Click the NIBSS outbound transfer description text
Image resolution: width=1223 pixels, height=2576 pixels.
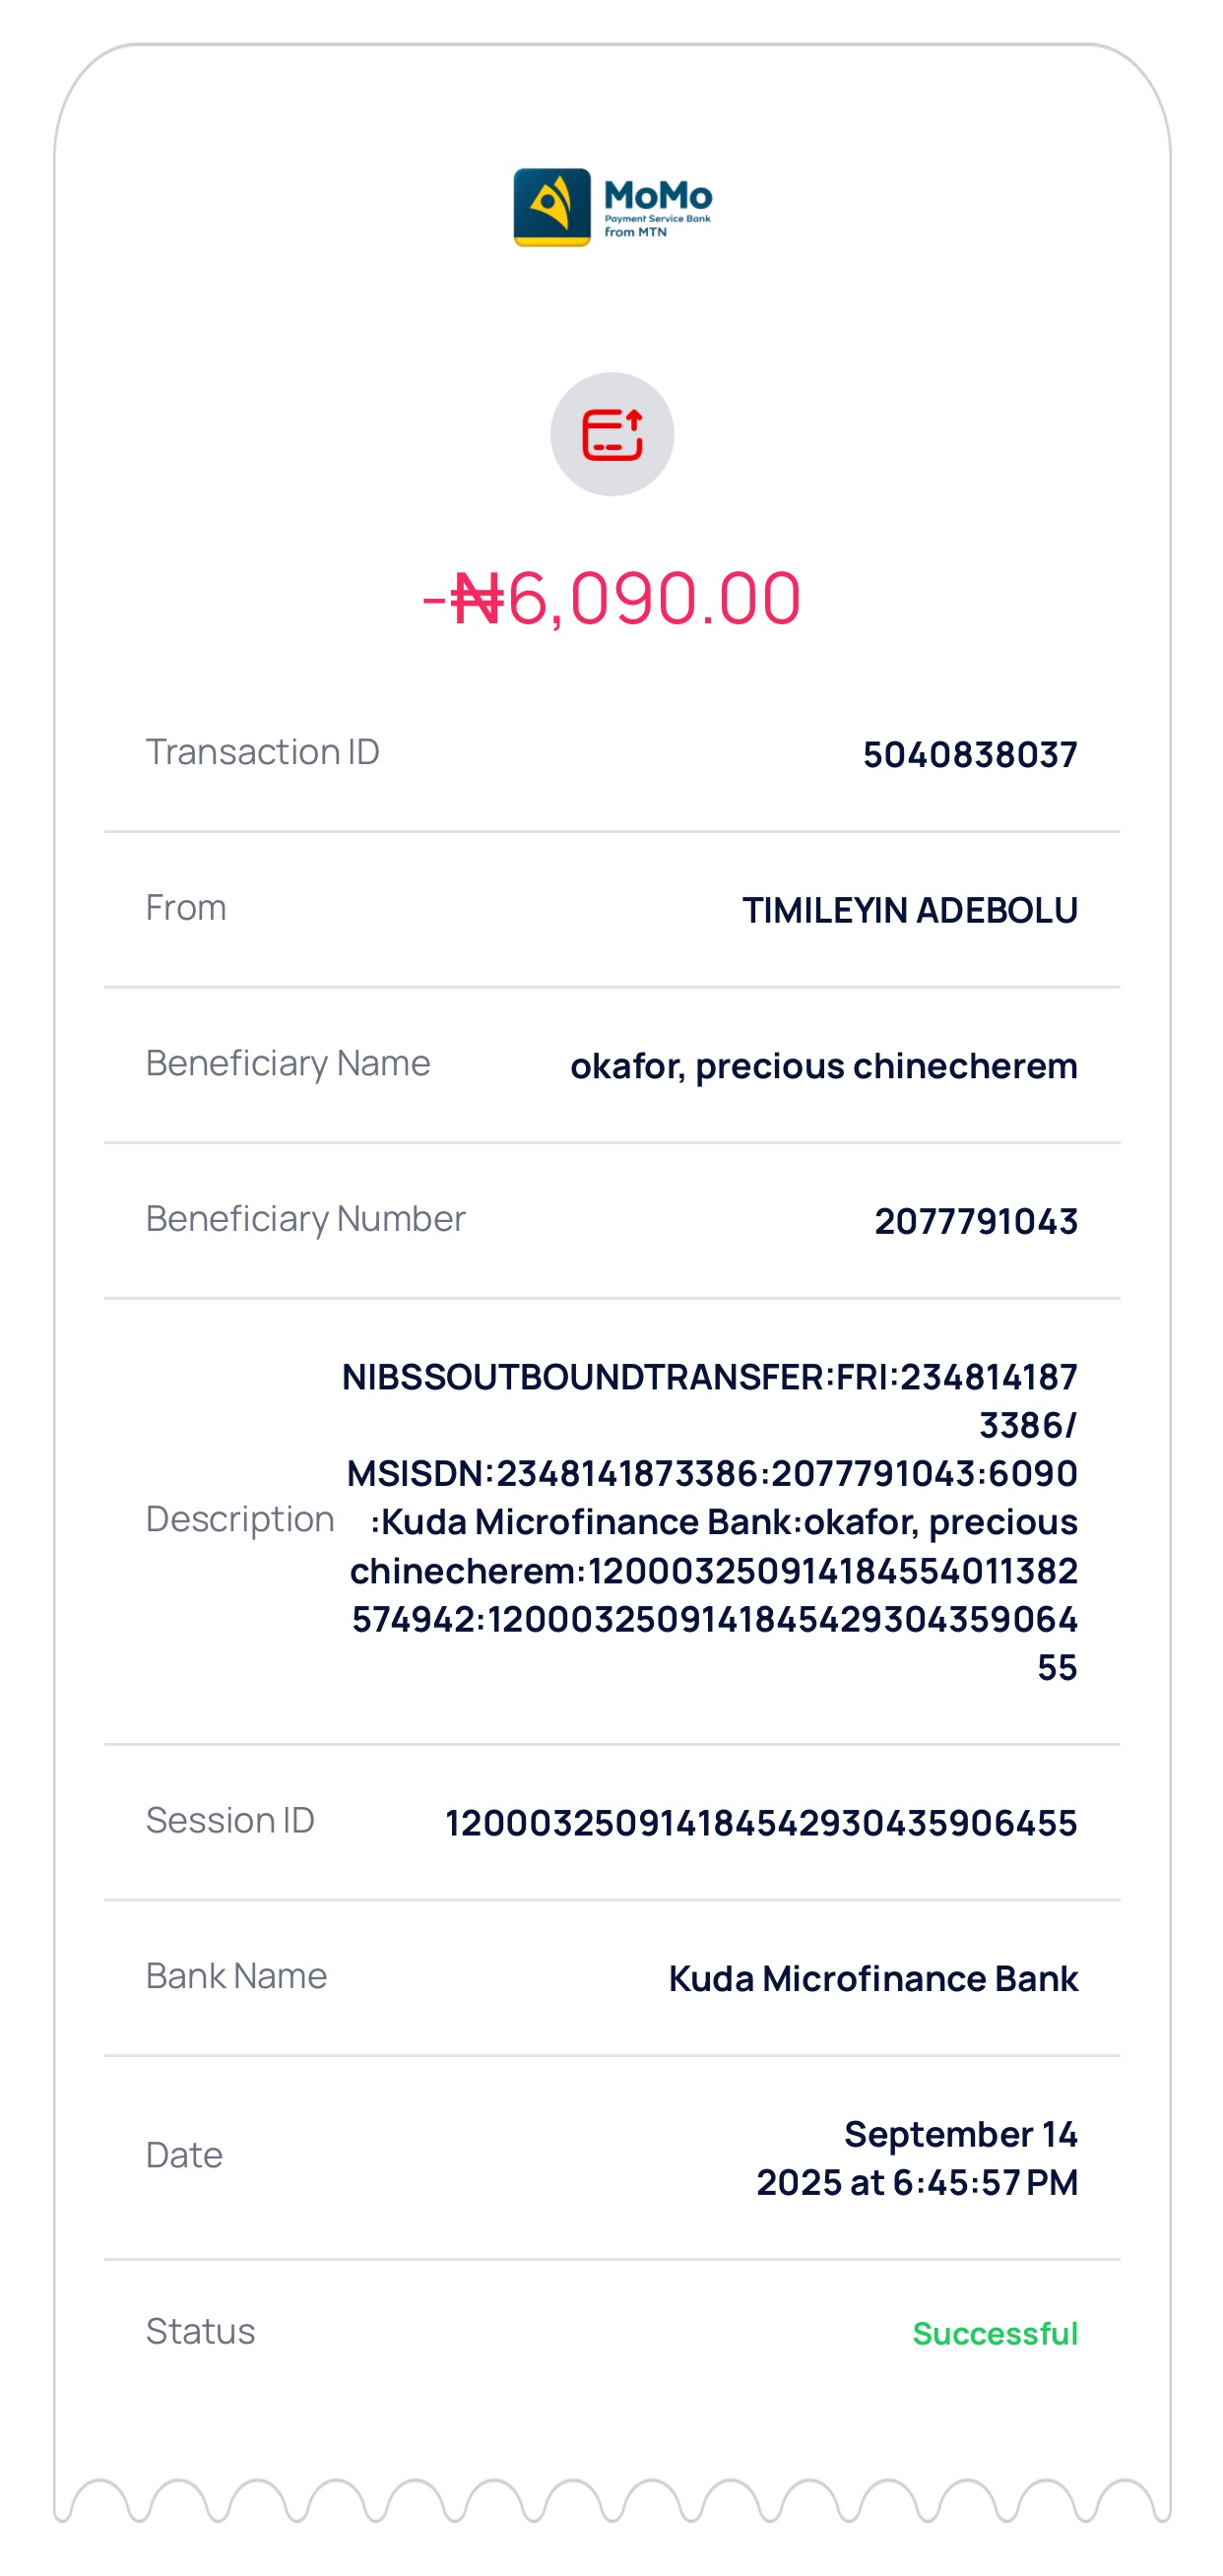tap(712, 1521)
